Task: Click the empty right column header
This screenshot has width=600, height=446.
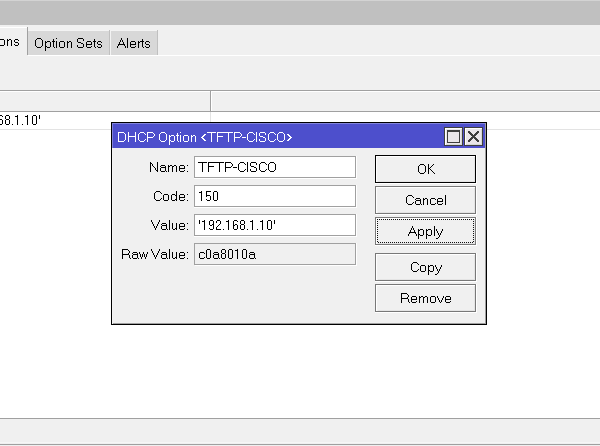Action: click(400, 101)
